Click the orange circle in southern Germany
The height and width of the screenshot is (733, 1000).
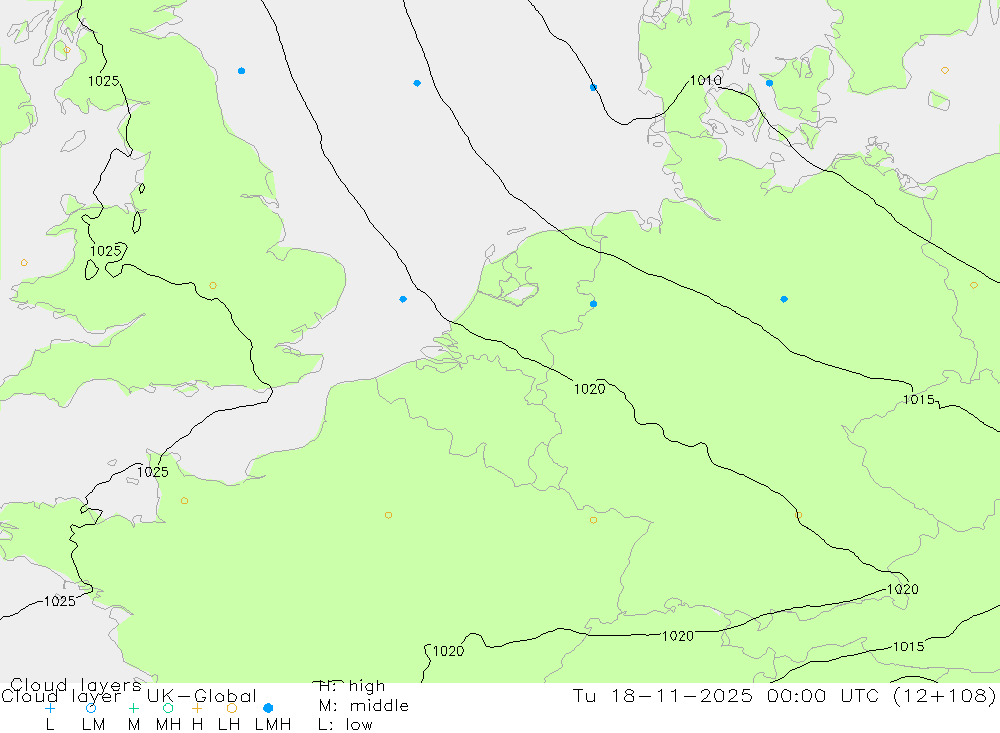point(798,515)
